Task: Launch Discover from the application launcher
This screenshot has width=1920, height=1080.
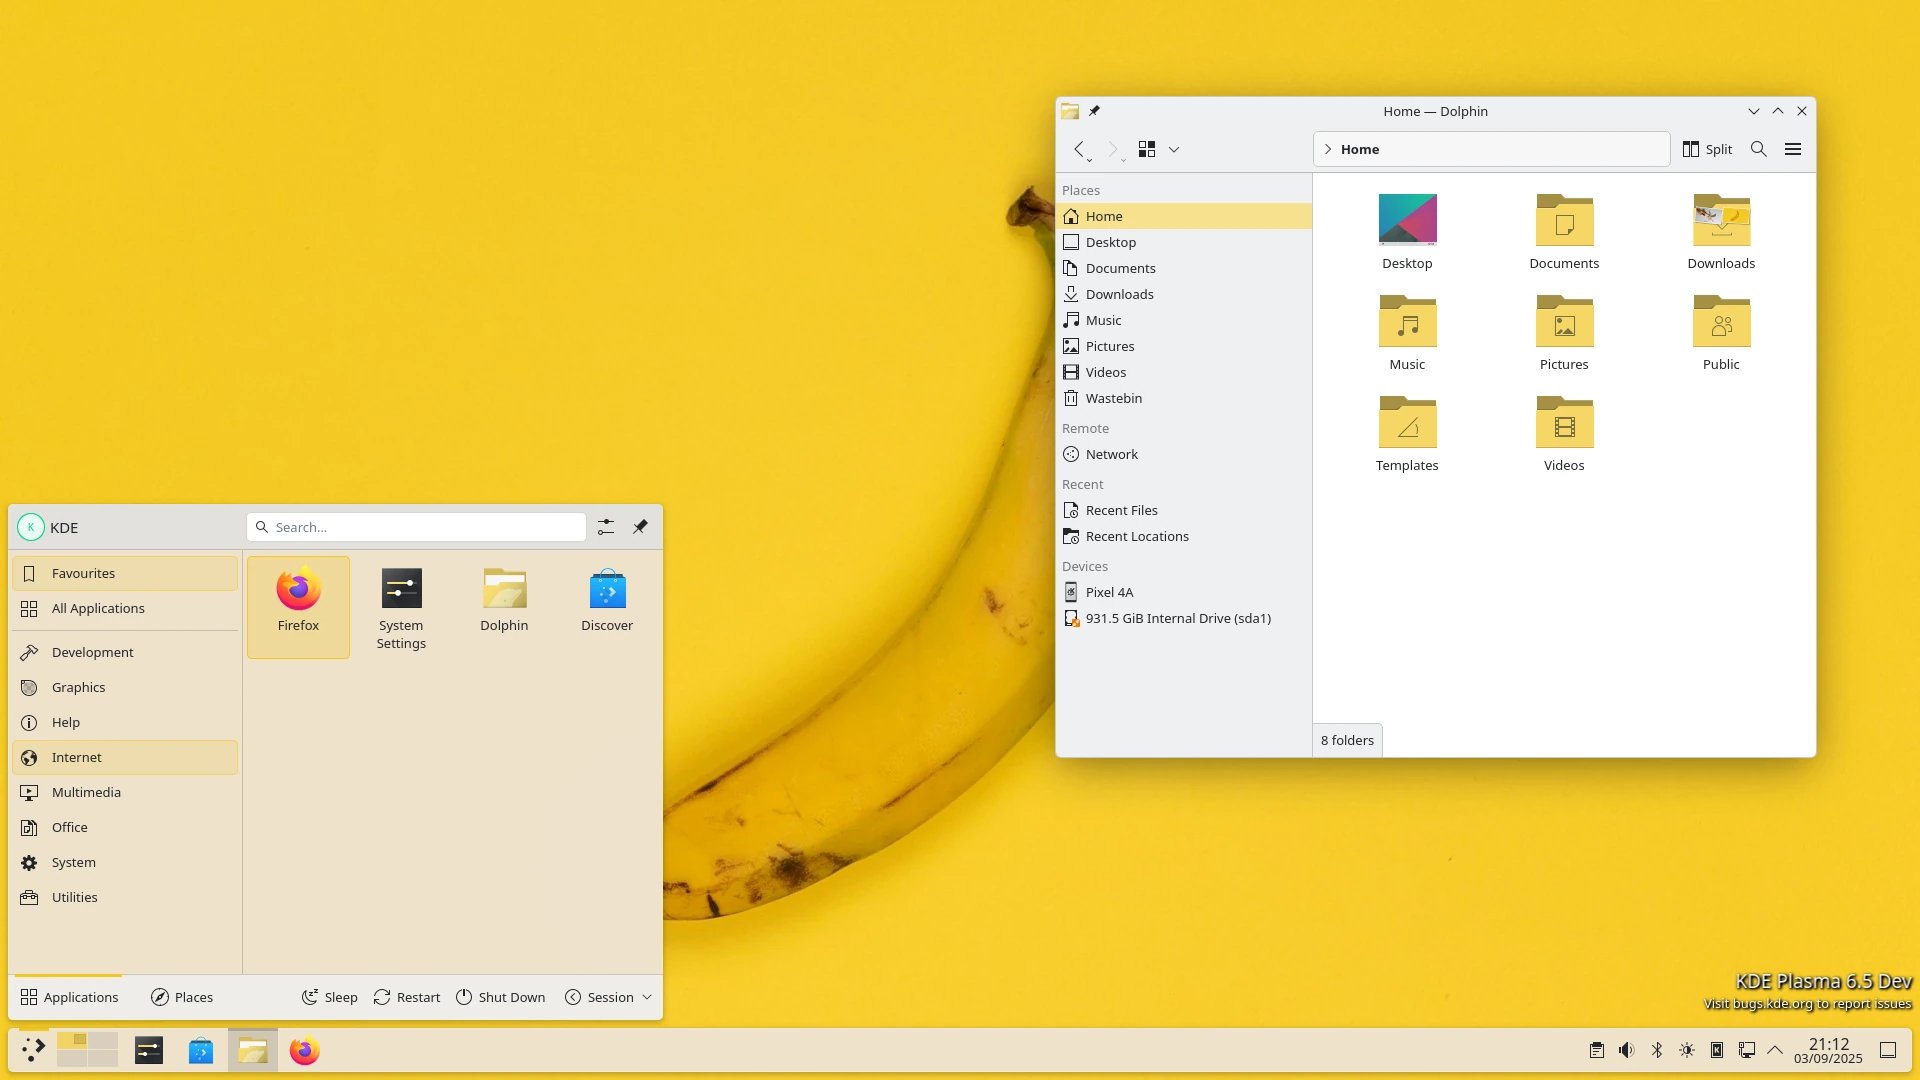Action: coord(606,598)
